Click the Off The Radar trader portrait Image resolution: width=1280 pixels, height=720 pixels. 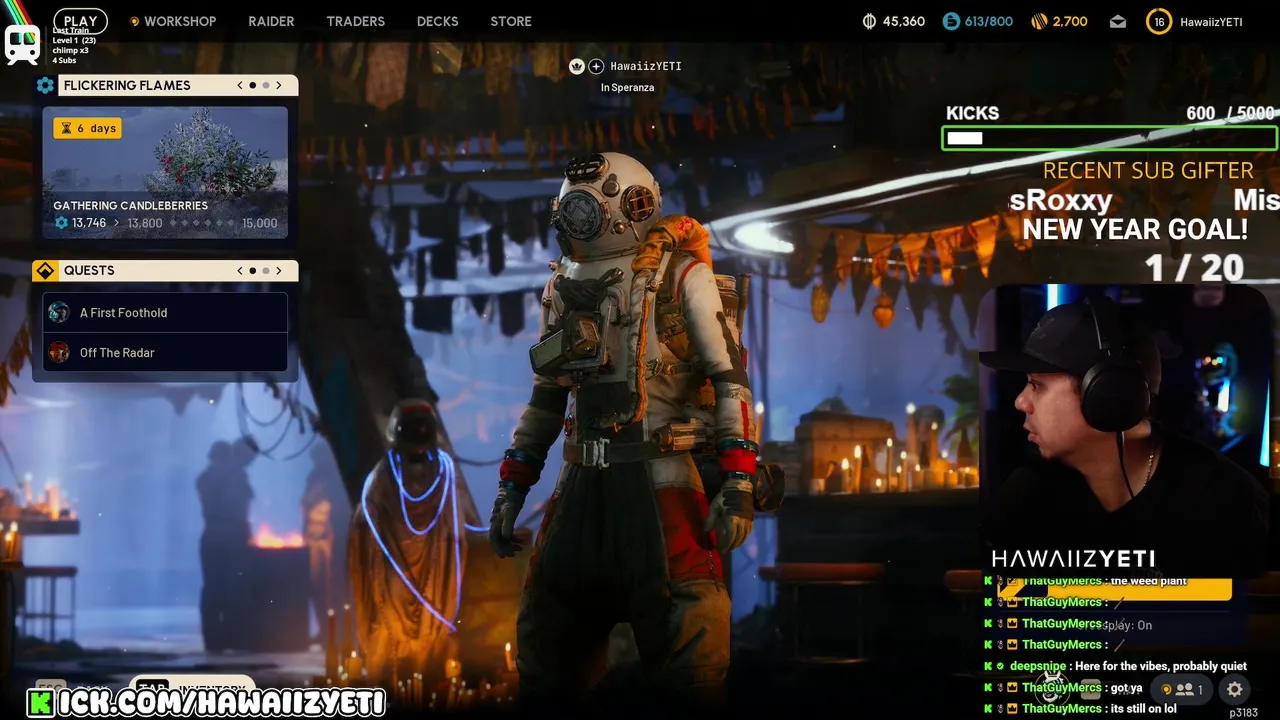pos(59,352)
